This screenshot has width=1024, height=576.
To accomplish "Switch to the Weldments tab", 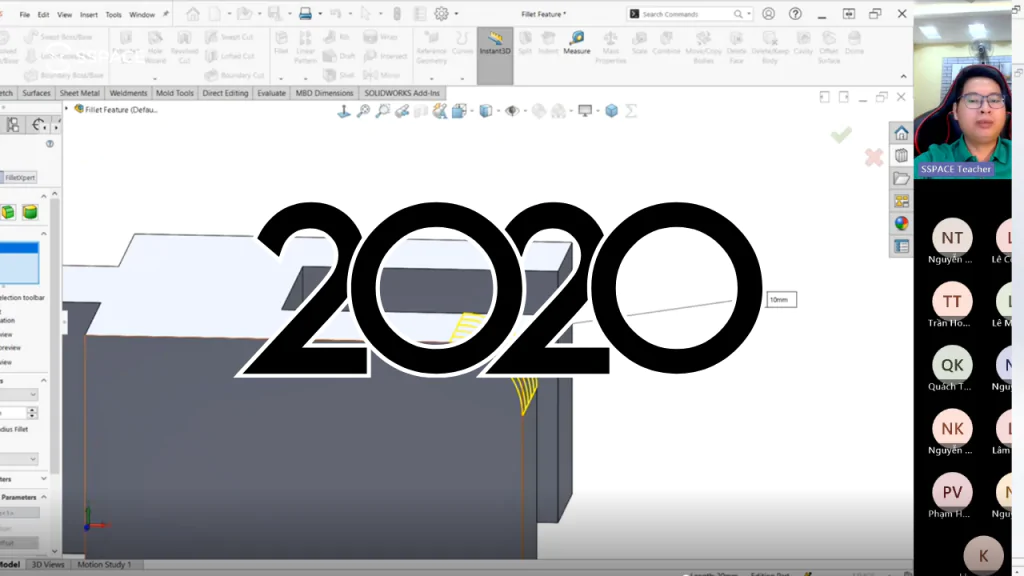I will (128, 93).
